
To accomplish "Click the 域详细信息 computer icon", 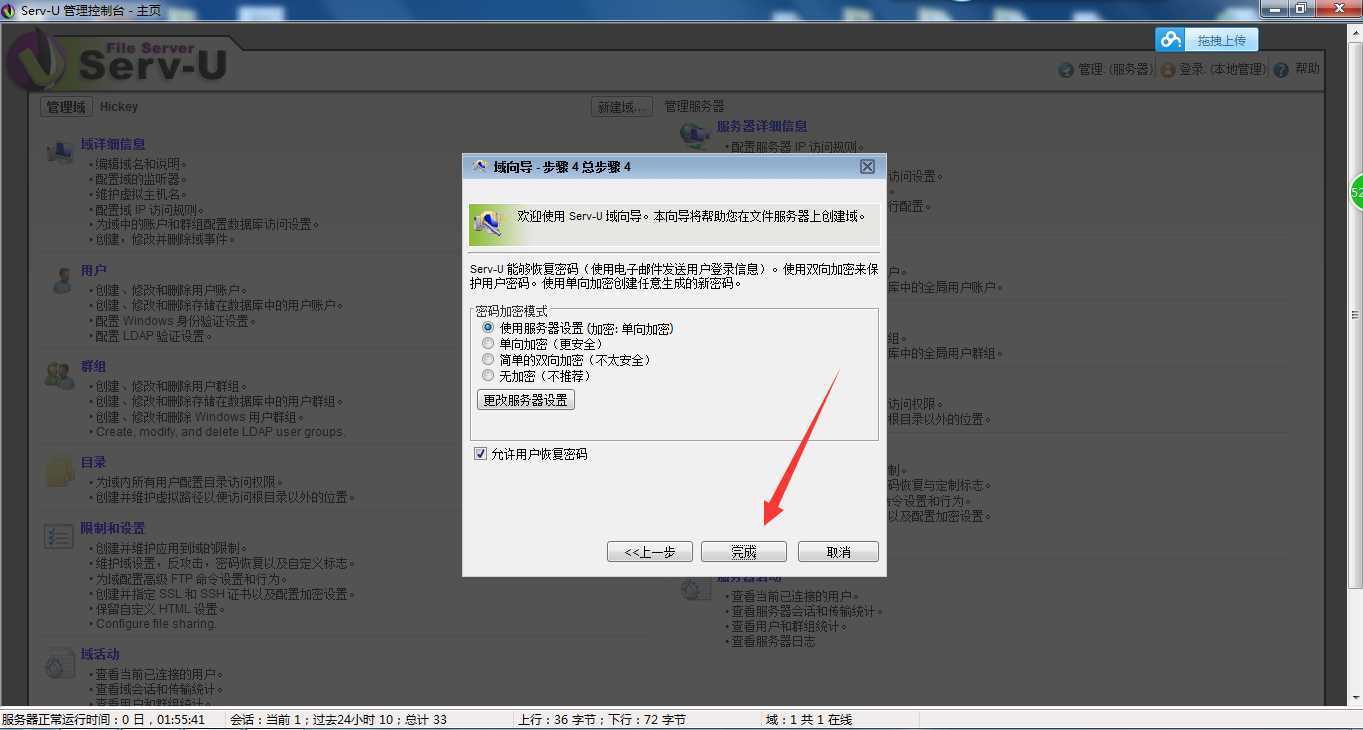I will pos(59,152).
